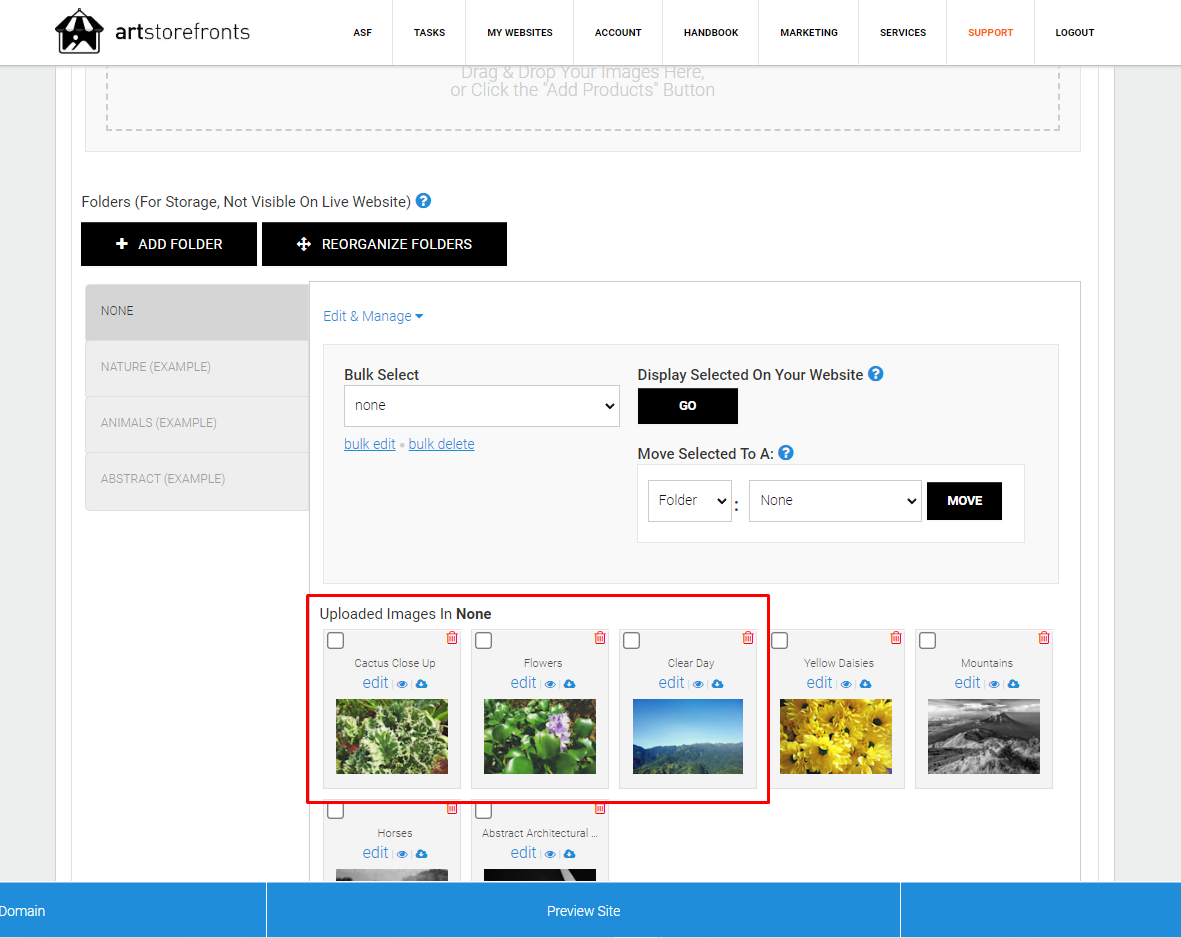This screenshot has height=938, width=1181.
Task: Select the Flowers checkbox
Action: pyautogui.click(x=484, y=640)
